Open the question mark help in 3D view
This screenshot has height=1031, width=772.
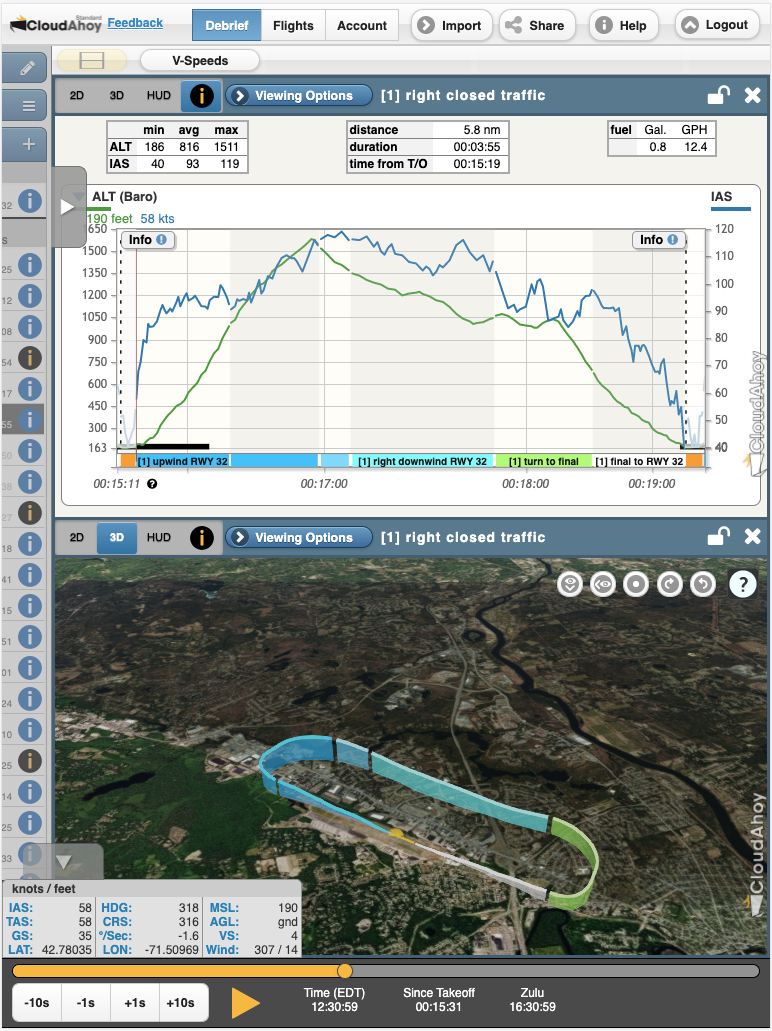point(742,584)
